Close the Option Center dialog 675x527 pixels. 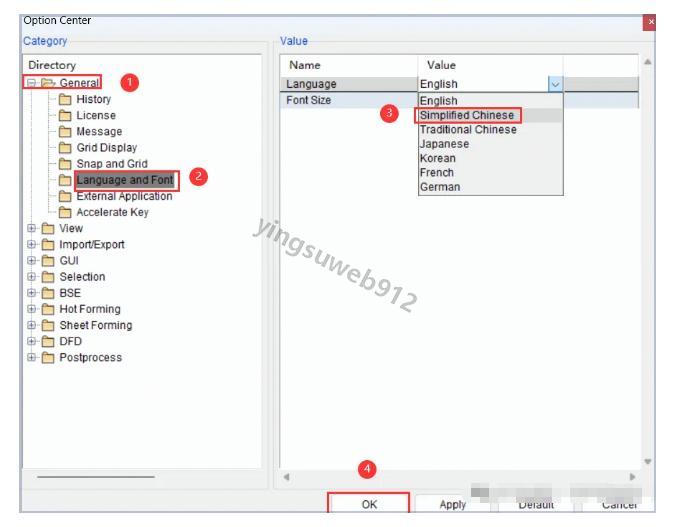point(650,22)
